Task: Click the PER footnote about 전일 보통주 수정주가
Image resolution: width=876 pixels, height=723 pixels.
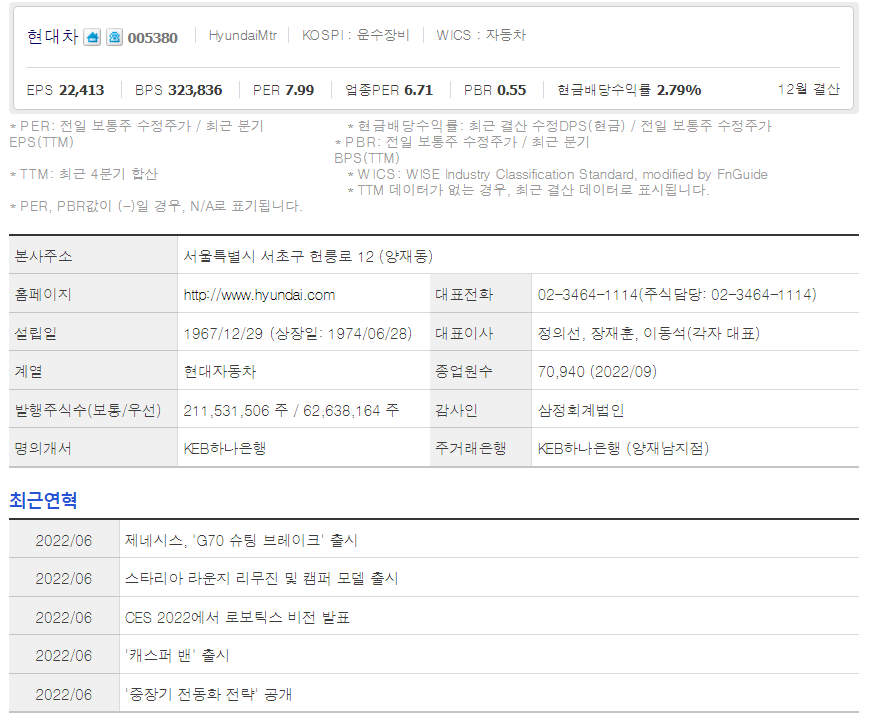Action: (x=137, y=134)
